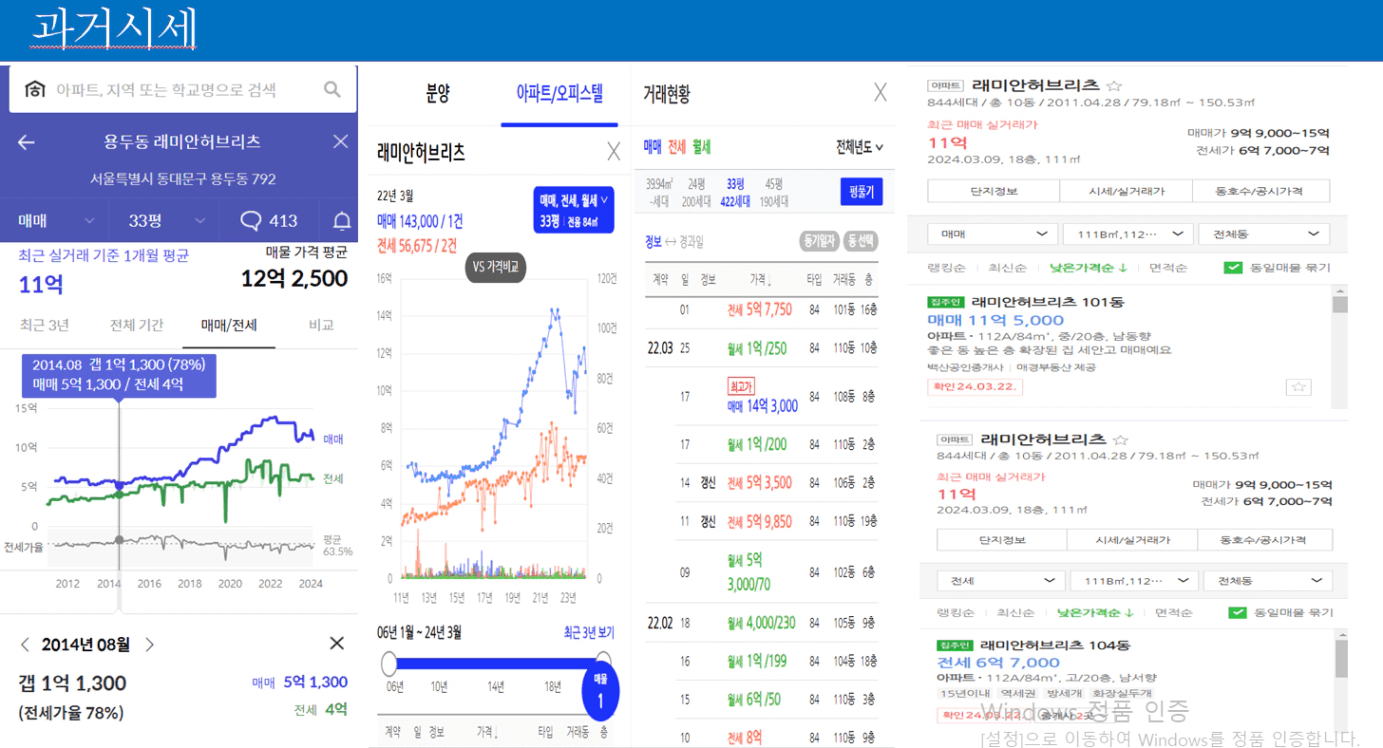Click the 동선택 pill button
This screenshot has height=748, width=1383.
(861, 241)
